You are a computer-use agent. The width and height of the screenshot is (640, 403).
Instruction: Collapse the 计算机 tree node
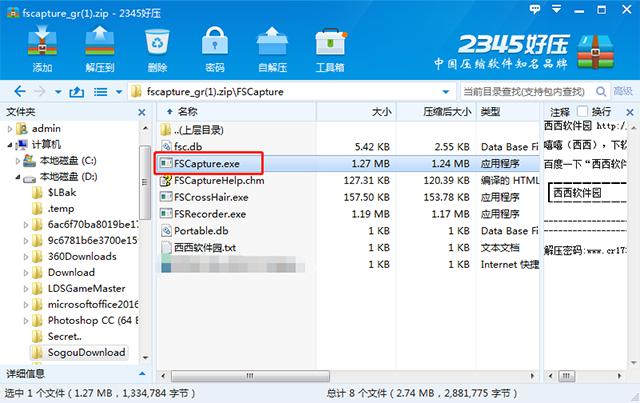click(10, 145)
